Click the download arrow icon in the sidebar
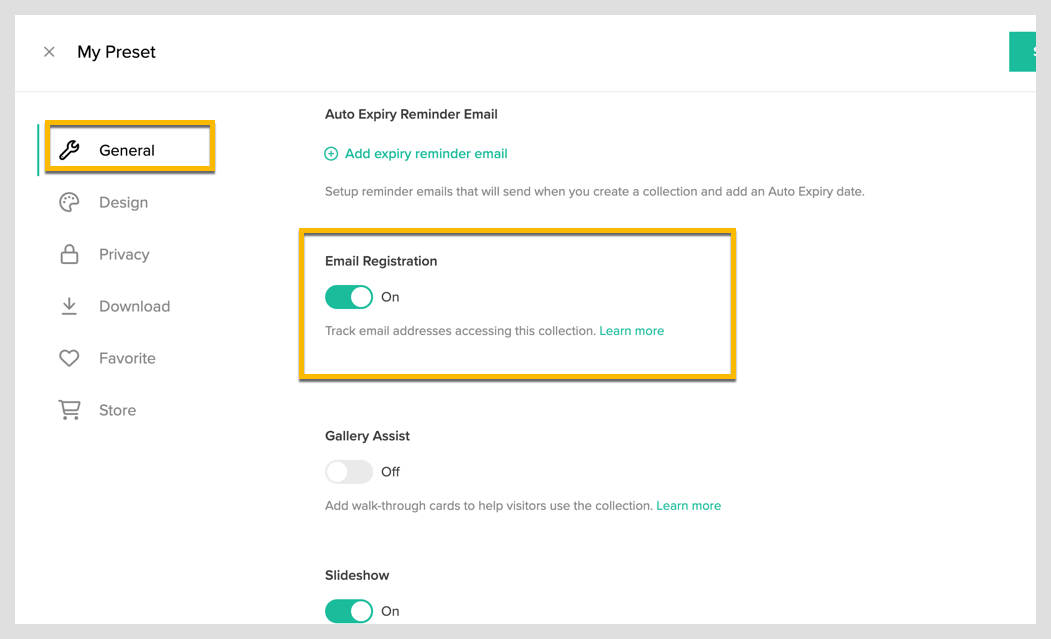This screenshot has width=1051, height=639. (69, 306)
